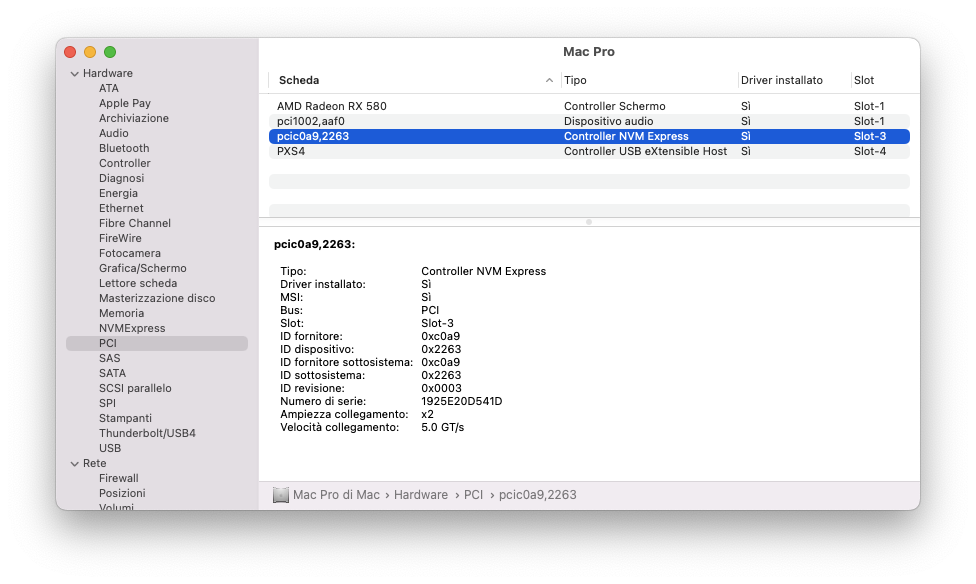Click the Dispositivo audio type cell

[x=609, y=121]
